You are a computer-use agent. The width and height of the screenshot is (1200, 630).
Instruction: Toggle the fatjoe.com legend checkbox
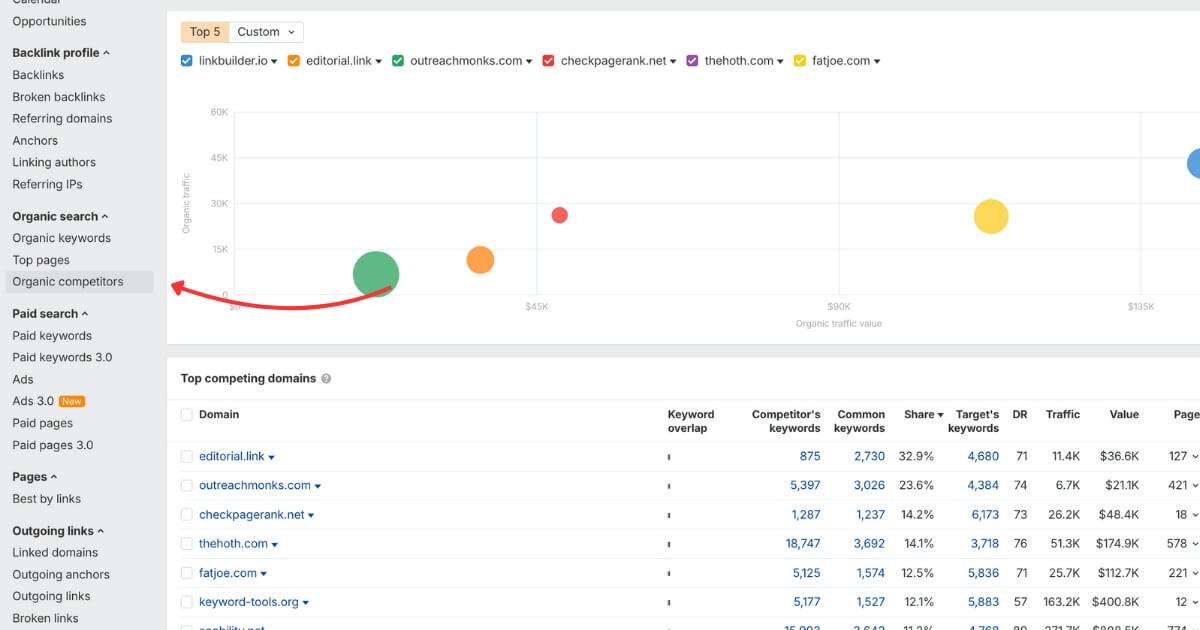tap(800, 60)
